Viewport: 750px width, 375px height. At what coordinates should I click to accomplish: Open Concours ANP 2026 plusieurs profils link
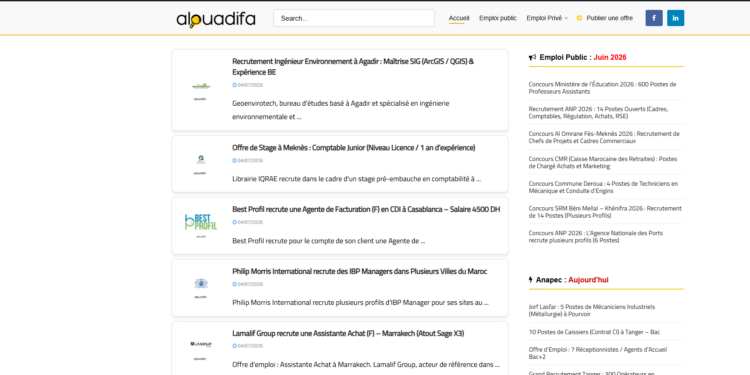[x=596, y=237]
